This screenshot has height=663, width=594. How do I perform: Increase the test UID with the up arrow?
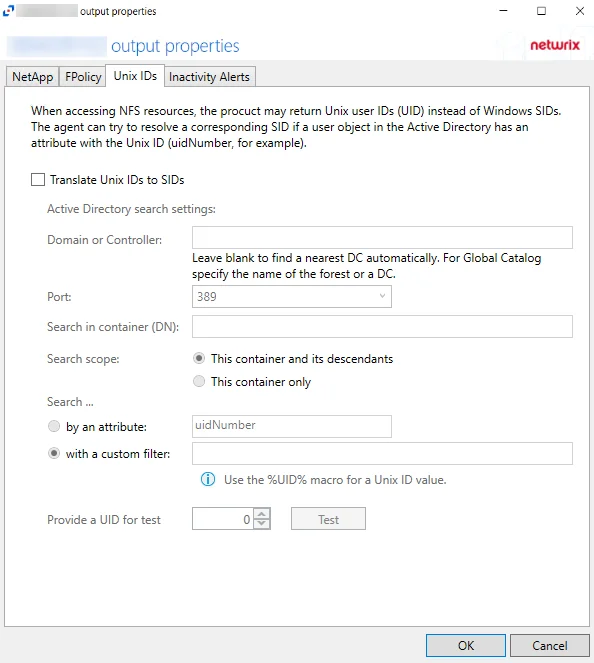click(x=262, y=514)
